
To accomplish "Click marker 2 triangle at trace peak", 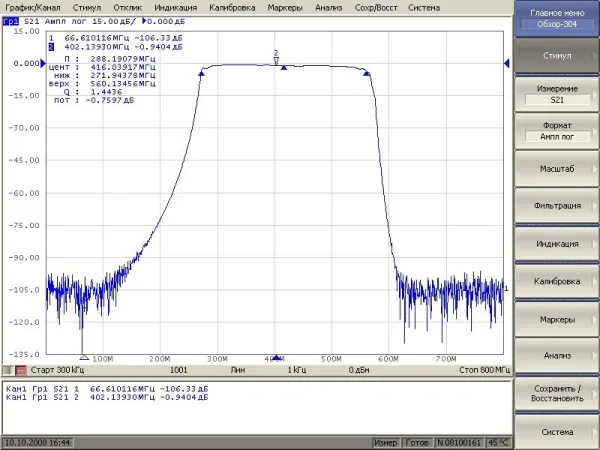I will [276, 60].
